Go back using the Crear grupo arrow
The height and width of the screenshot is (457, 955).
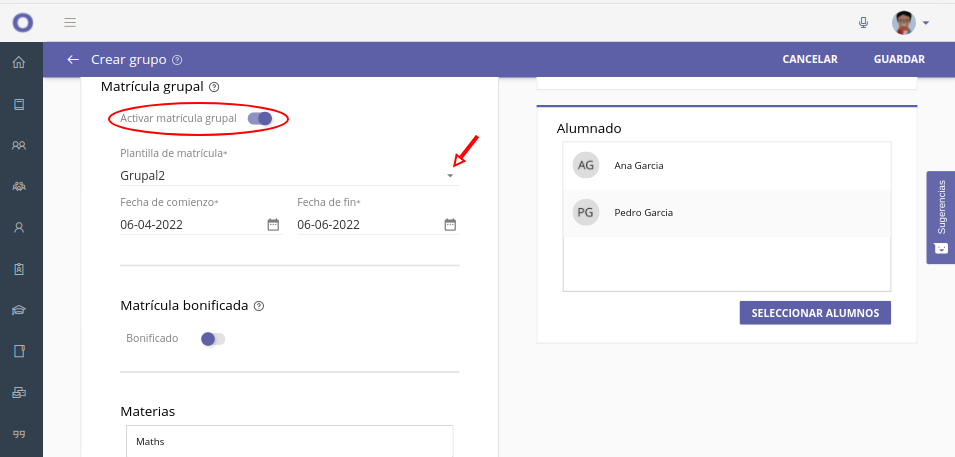[x=73, y=60]
